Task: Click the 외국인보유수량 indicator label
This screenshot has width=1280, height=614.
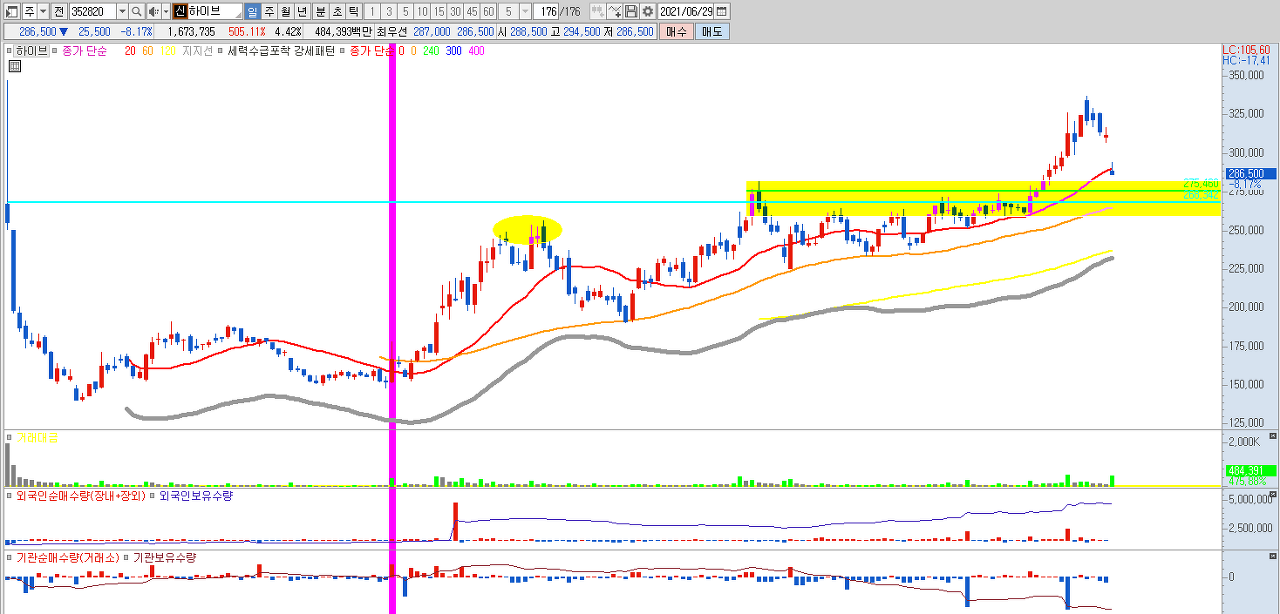Action: (195, 495)
